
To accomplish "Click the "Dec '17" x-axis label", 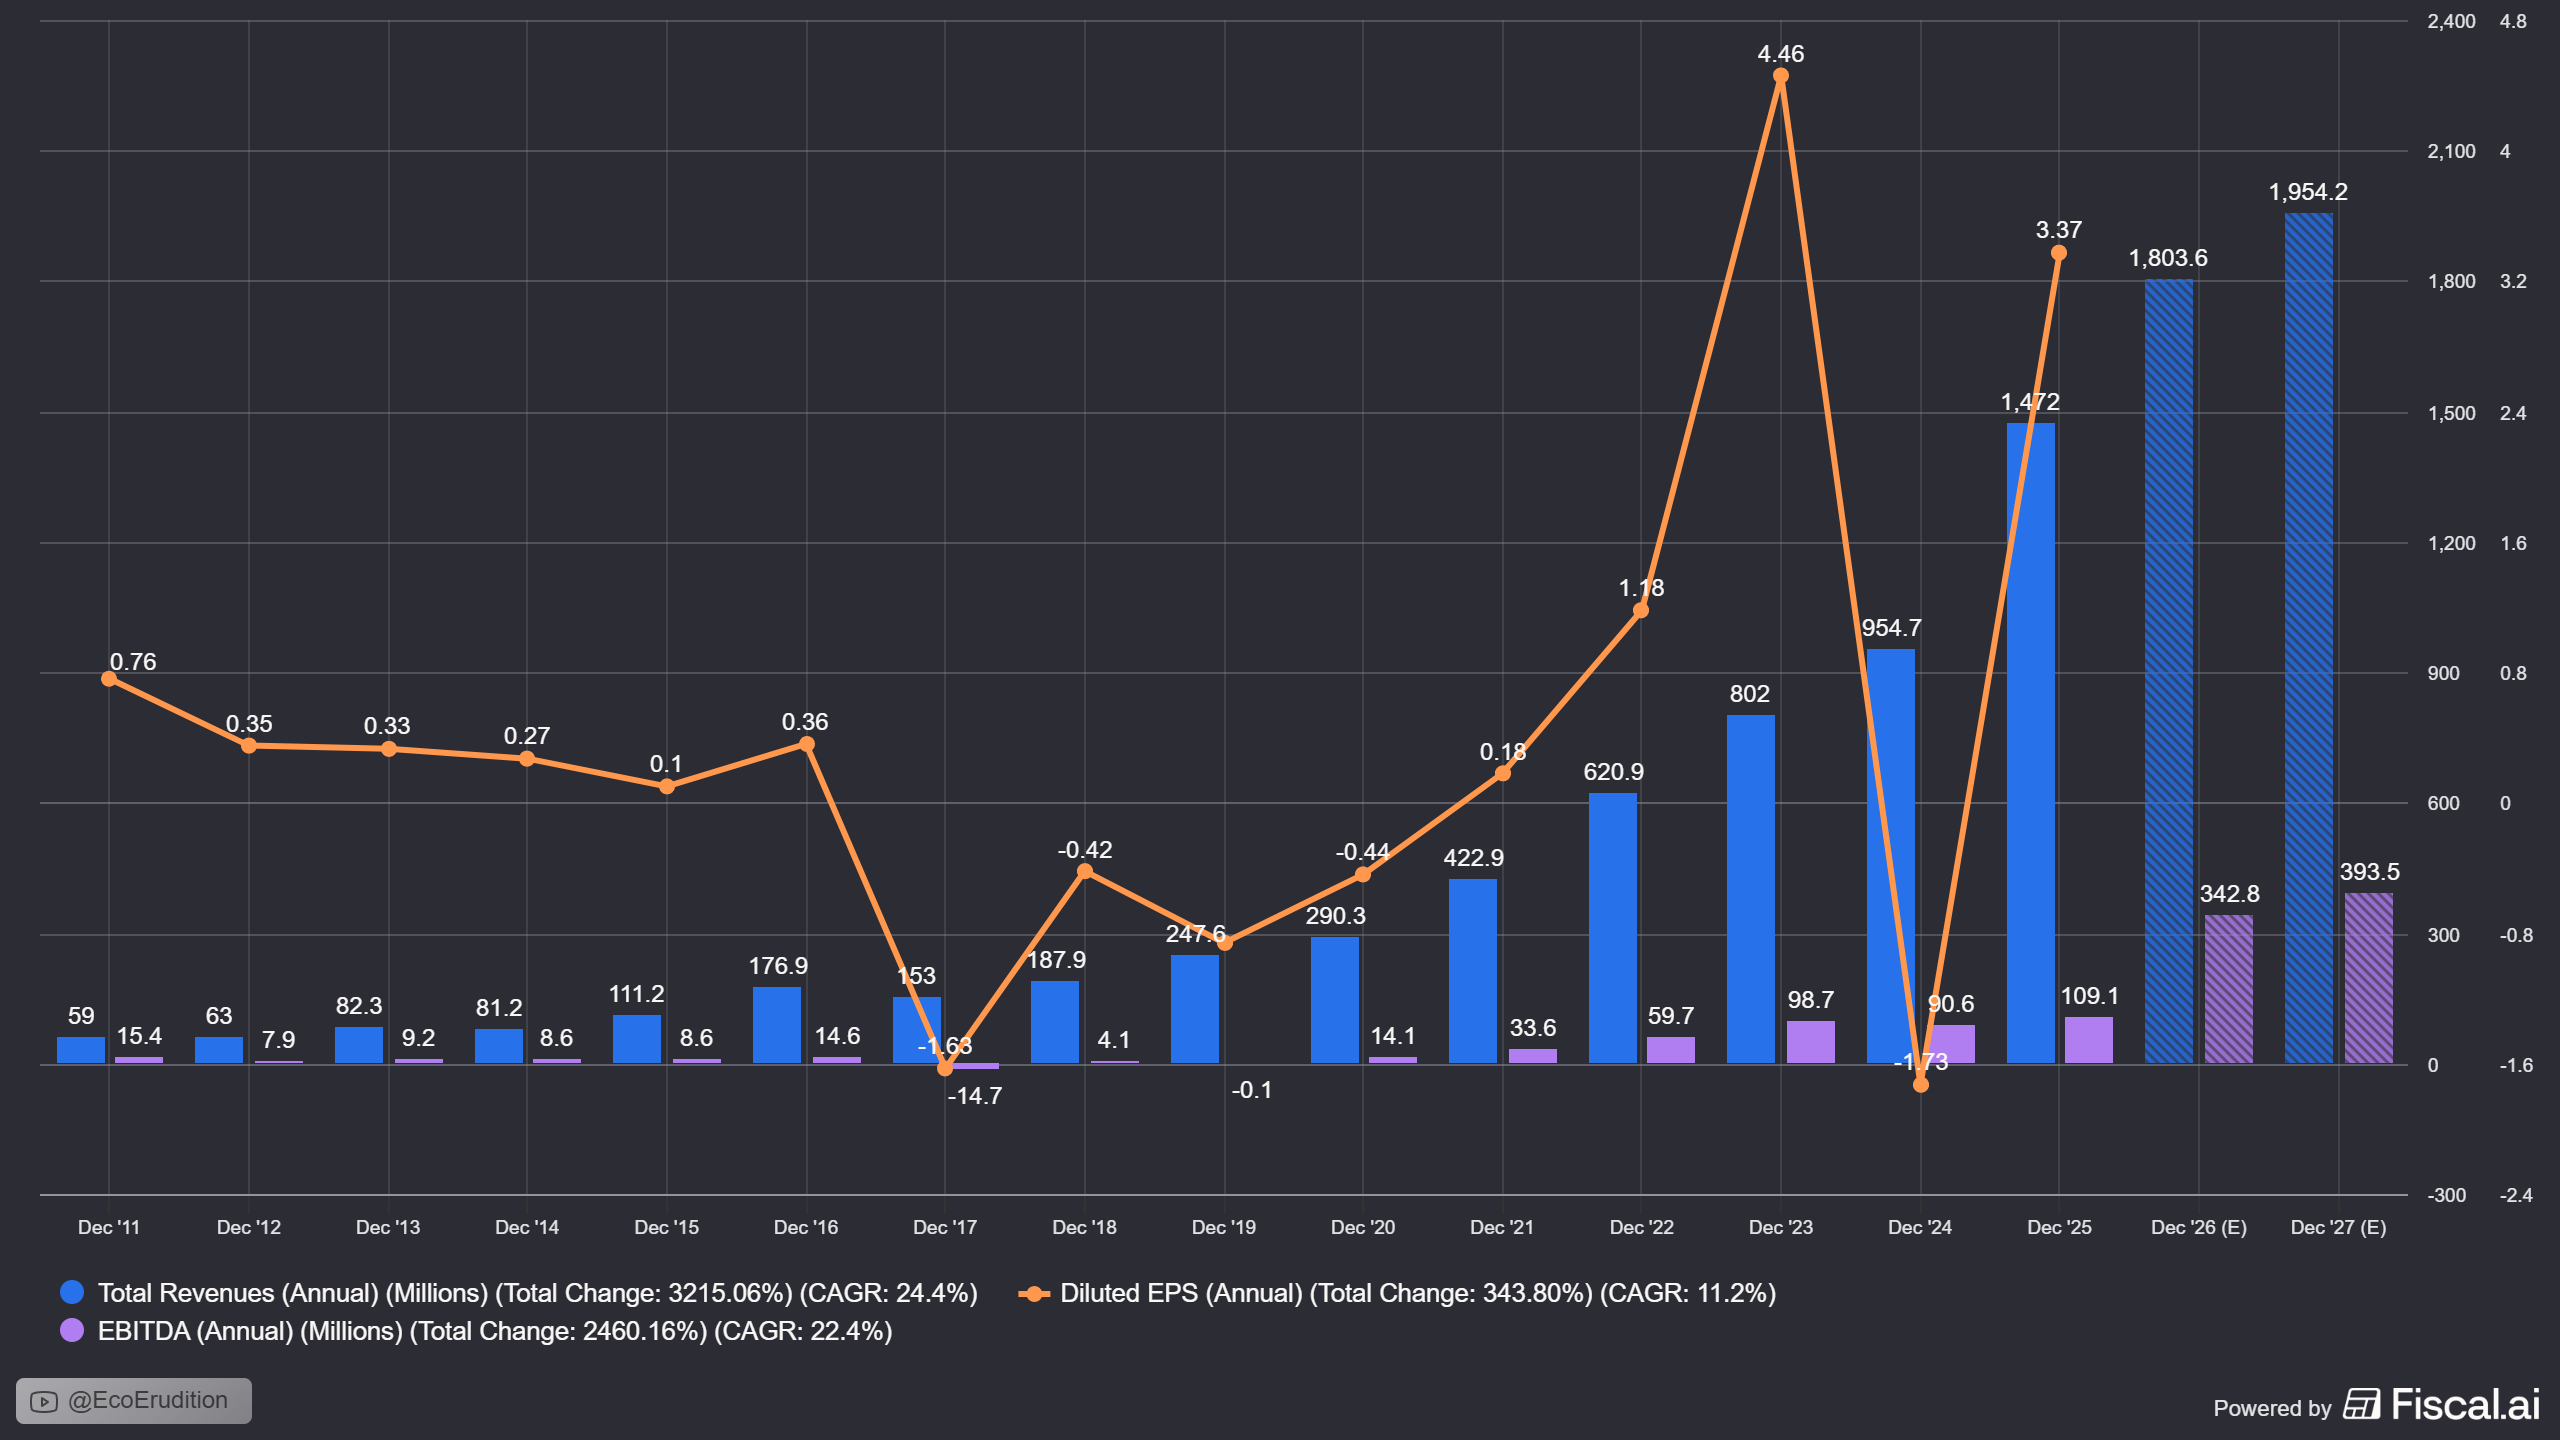I will pos(945,1227).
